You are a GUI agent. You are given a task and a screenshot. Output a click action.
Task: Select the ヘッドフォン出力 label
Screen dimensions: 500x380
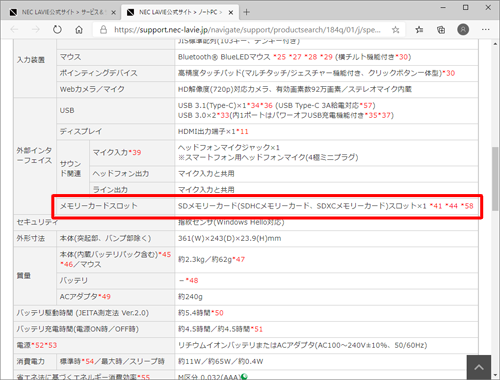pyautogui.click(x=121, y=174)
